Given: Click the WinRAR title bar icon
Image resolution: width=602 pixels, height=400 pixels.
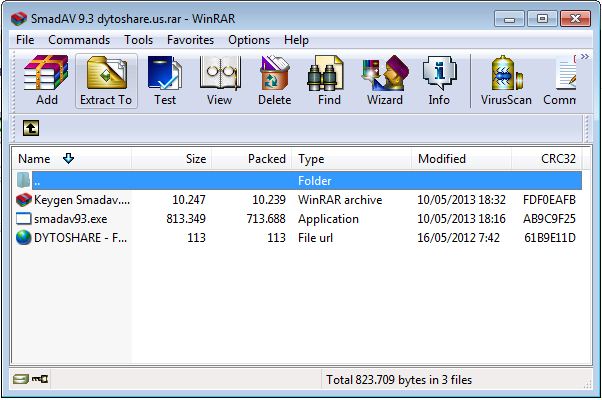Looking at the screenshot, I should point(19,18).
